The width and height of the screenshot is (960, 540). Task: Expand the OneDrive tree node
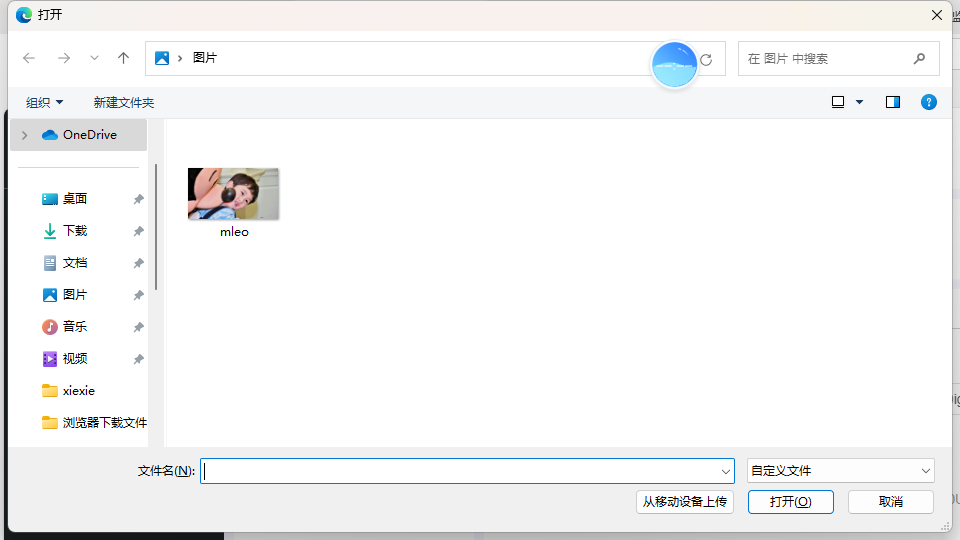(24, 135)
